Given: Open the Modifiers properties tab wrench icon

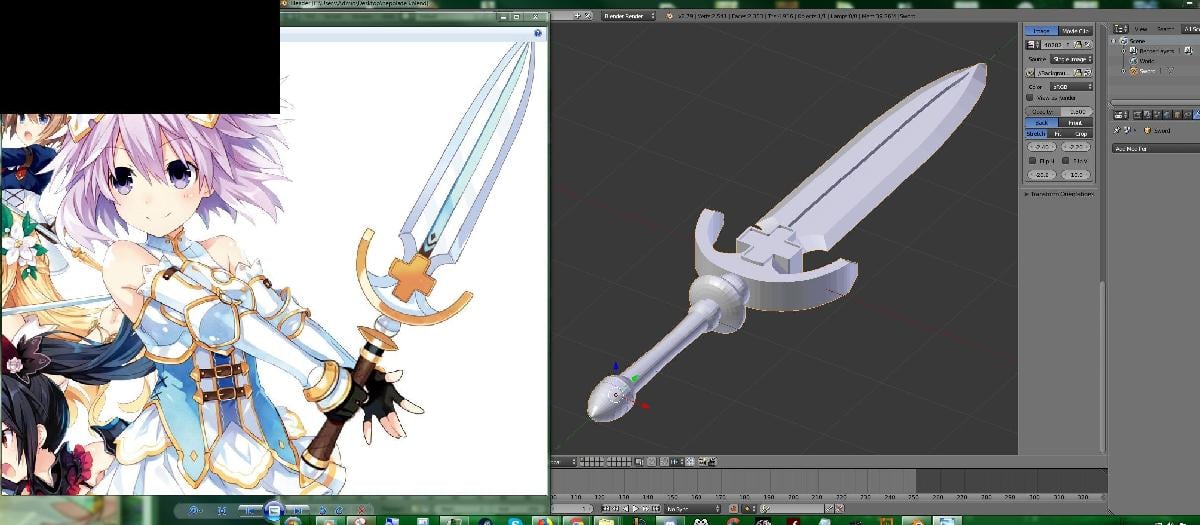Looking at the screenshot, I should (1196, 114).
